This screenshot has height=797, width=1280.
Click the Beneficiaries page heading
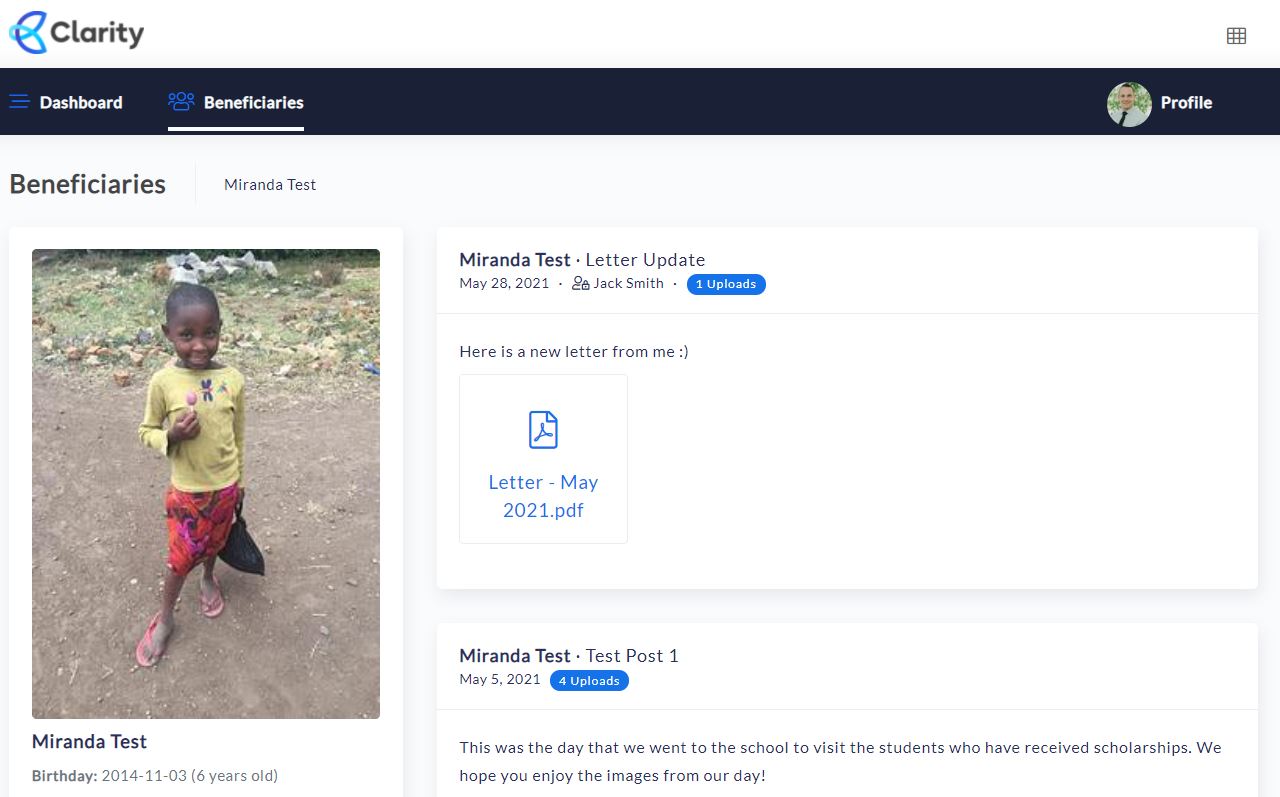pyautogui.click(x=88, y=184)
